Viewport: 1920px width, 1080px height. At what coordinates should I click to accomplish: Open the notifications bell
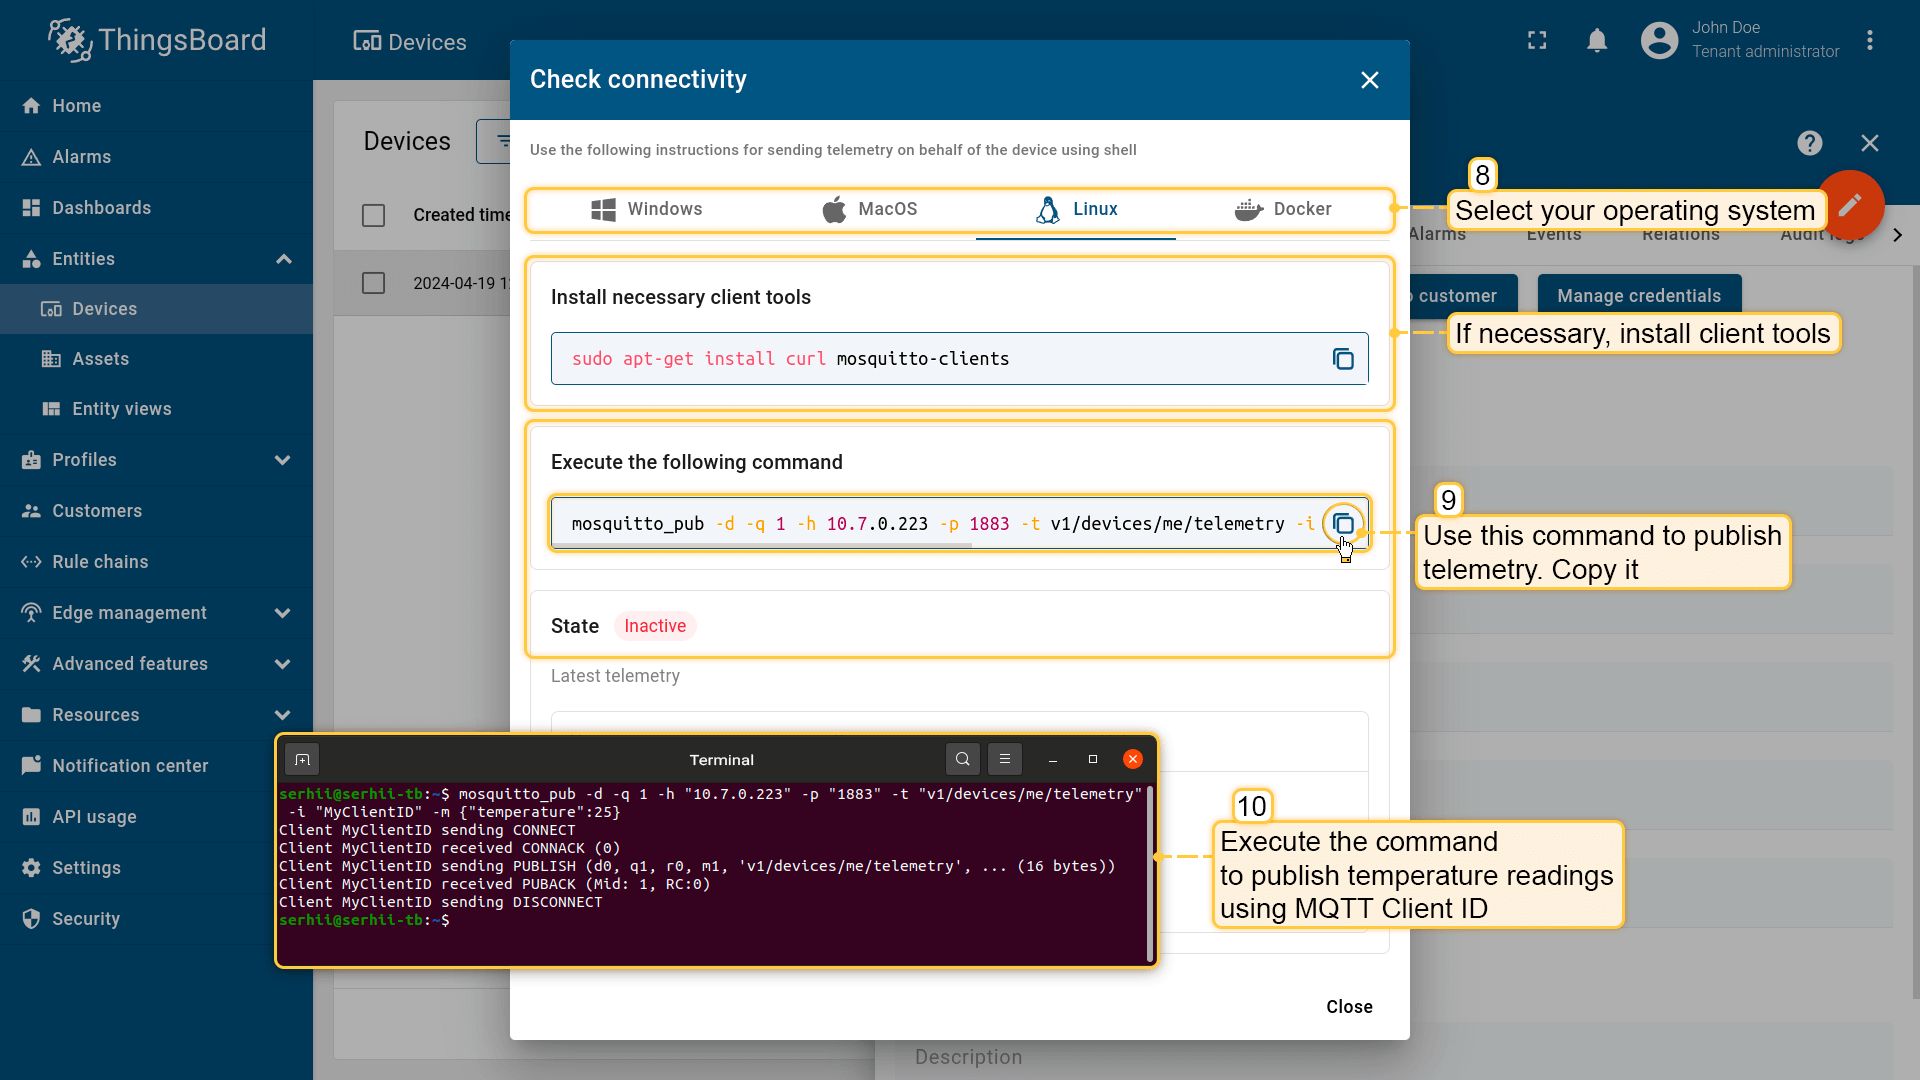click(x=1597, y=40)
